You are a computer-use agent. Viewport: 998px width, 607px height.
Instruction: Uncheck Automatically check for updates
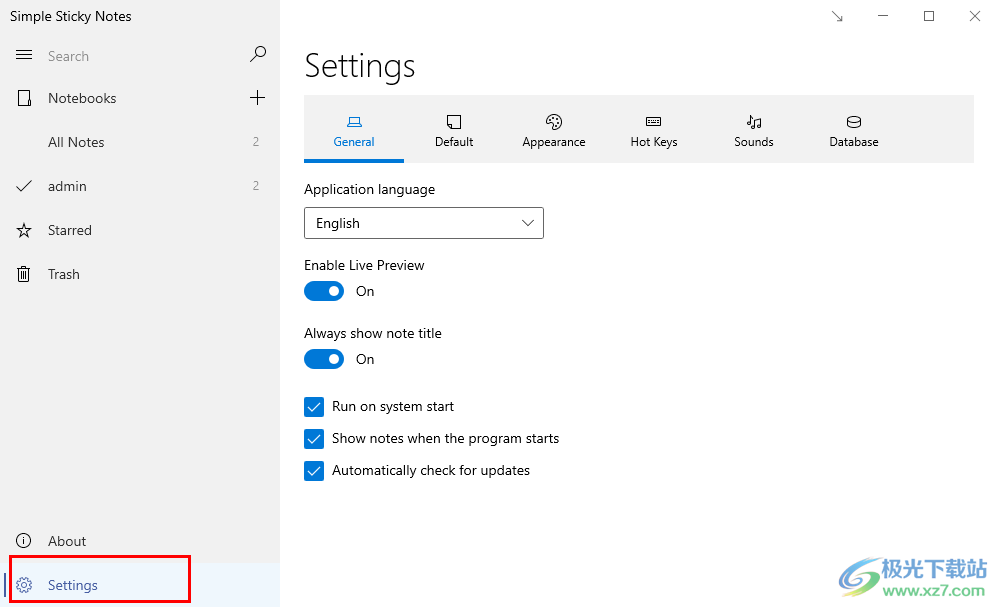[314, 471]
